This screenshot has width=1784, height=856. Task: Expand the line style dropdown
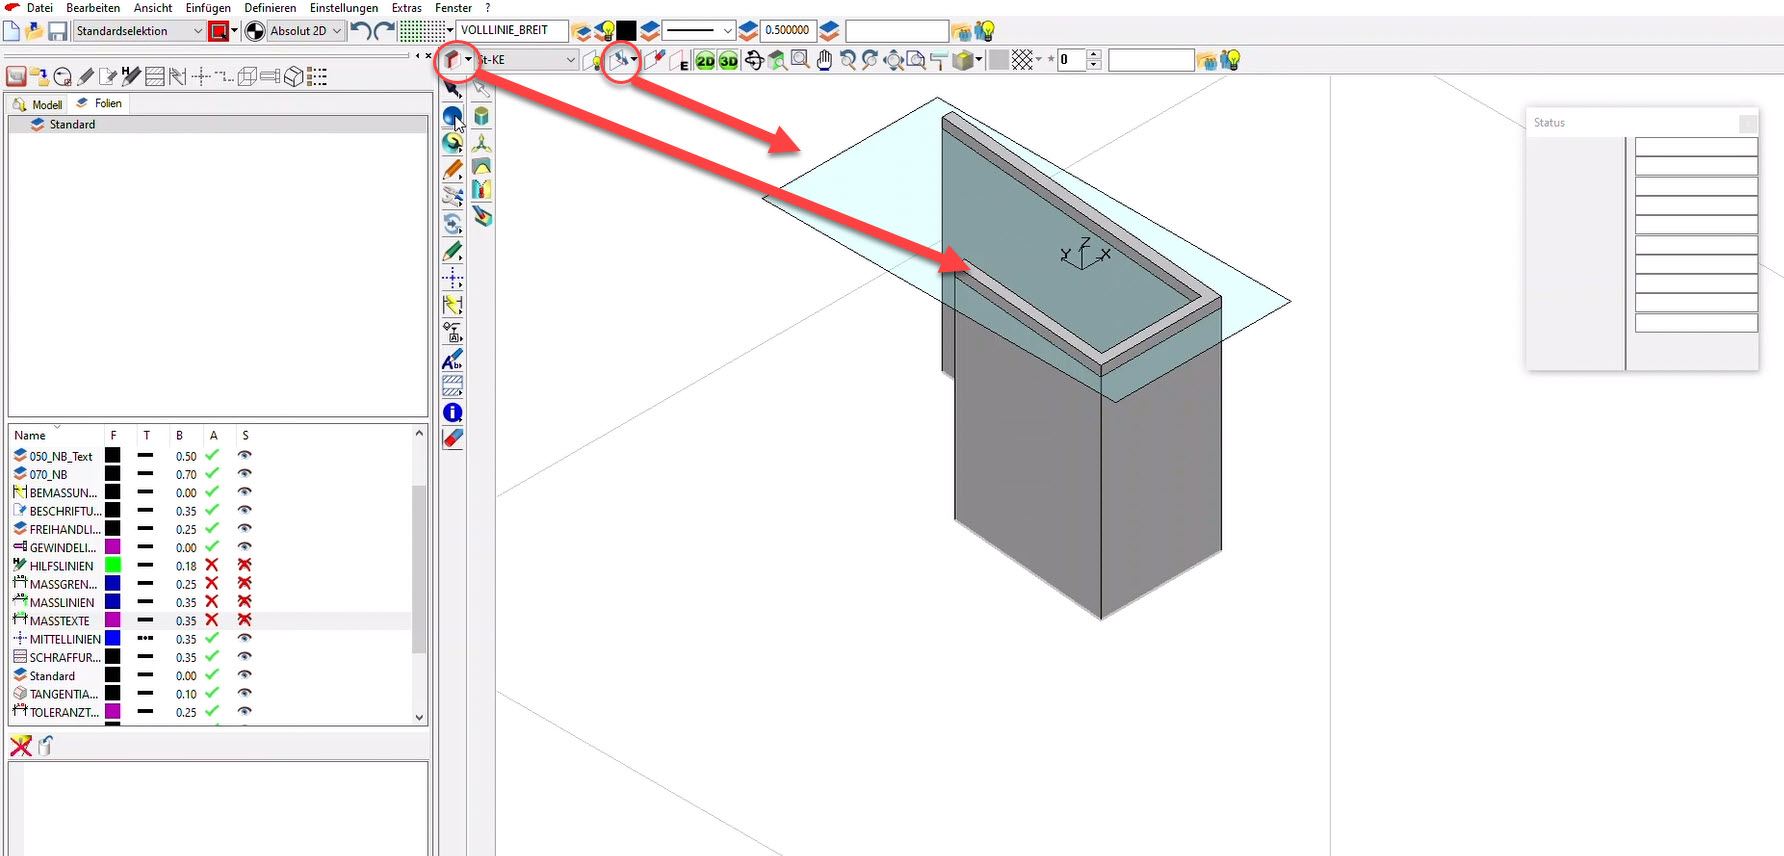point(727,31)
